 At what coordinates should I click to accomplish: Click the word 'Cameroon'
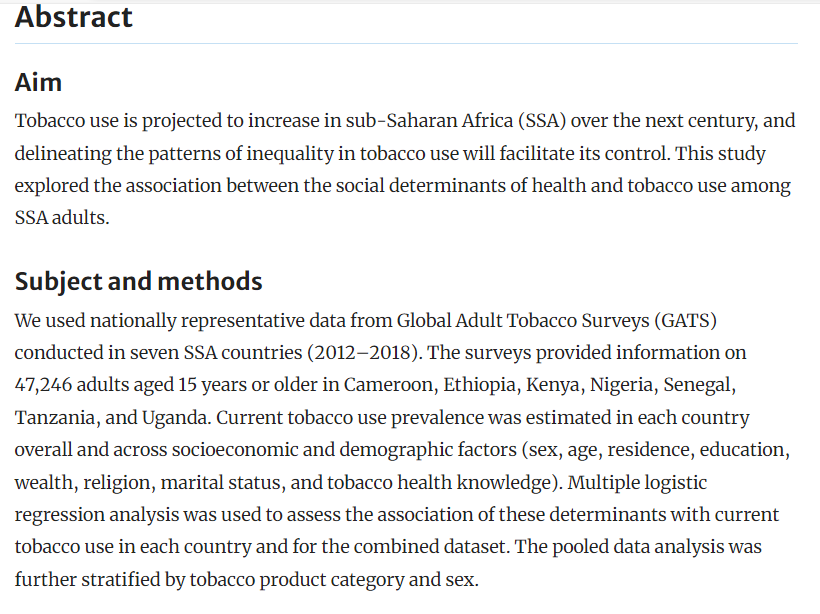coord(383,385)
